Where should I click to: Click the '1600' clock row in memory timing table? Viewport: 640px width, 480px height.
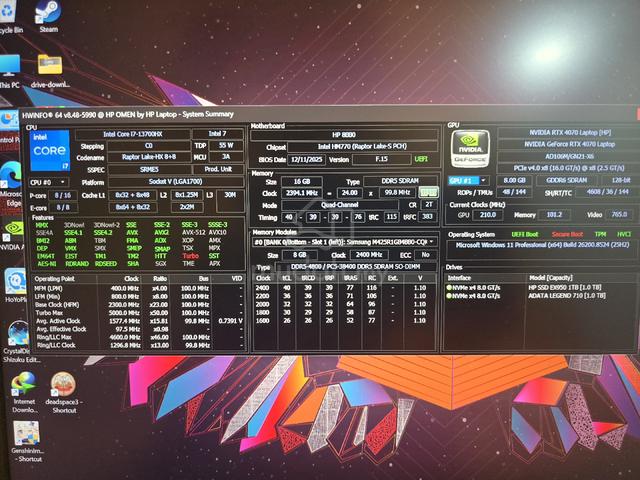coord(344,320)
